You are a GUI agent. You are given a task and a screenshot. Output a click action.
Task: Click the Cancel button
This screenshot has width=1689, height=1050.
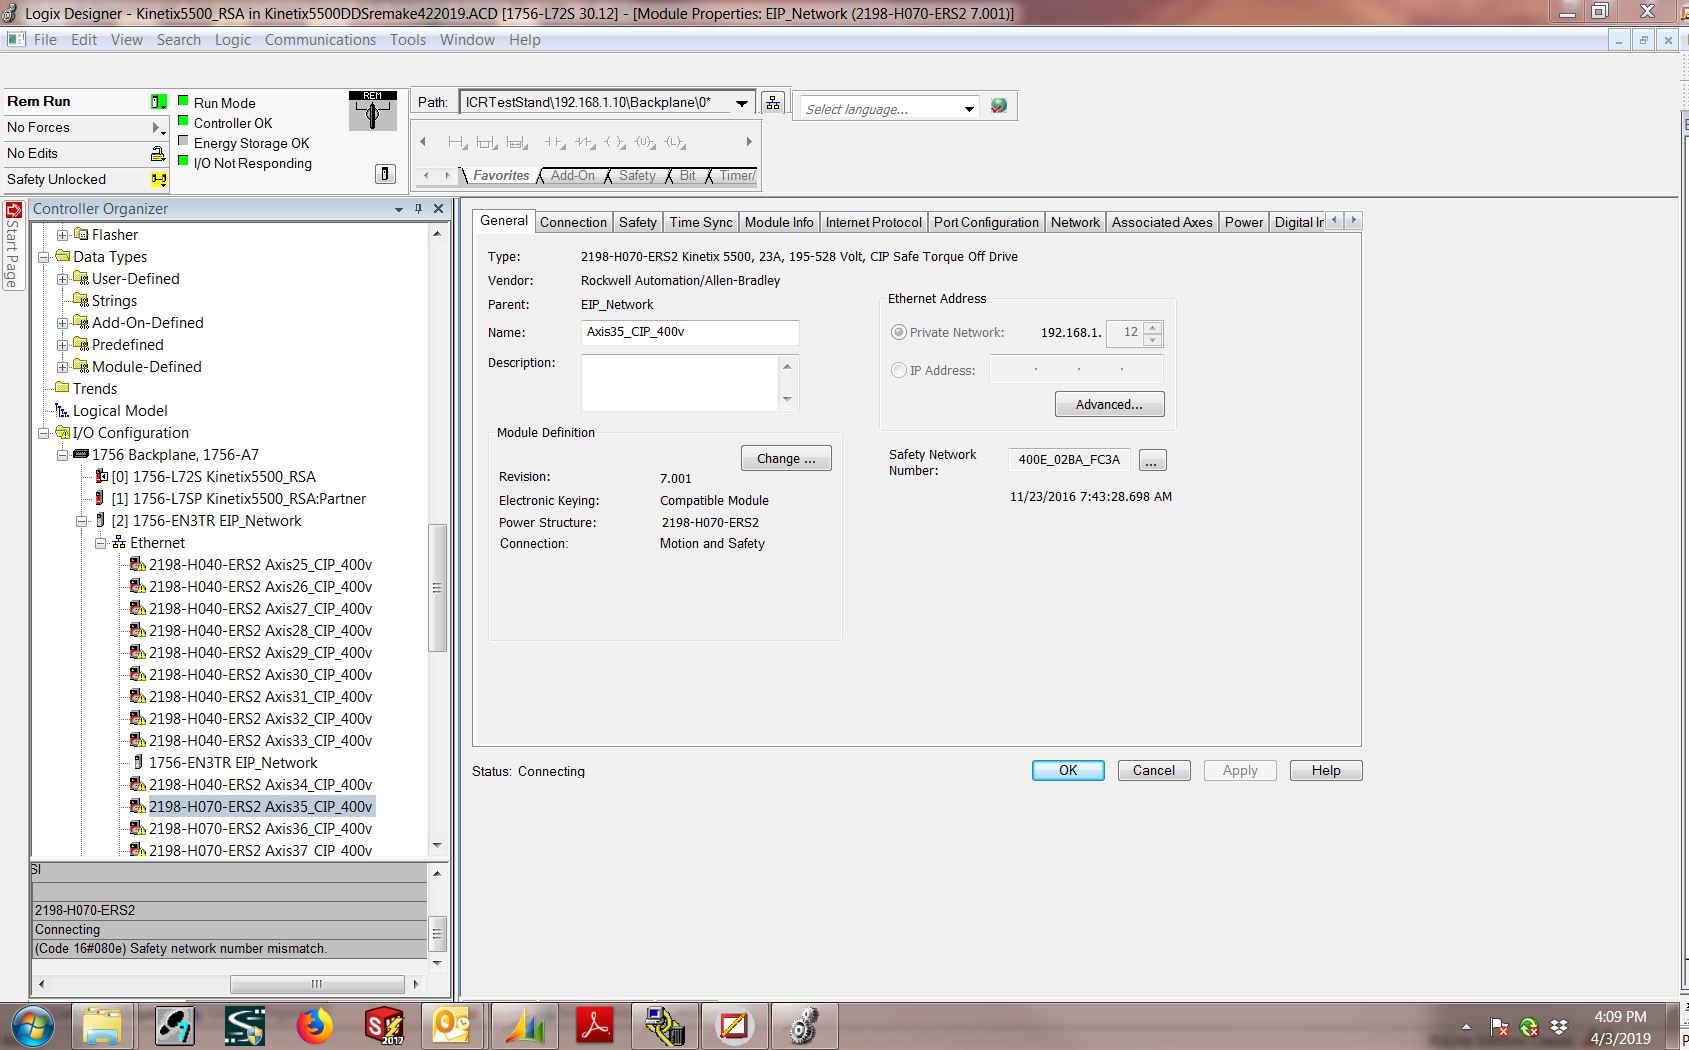point(1153,770)
